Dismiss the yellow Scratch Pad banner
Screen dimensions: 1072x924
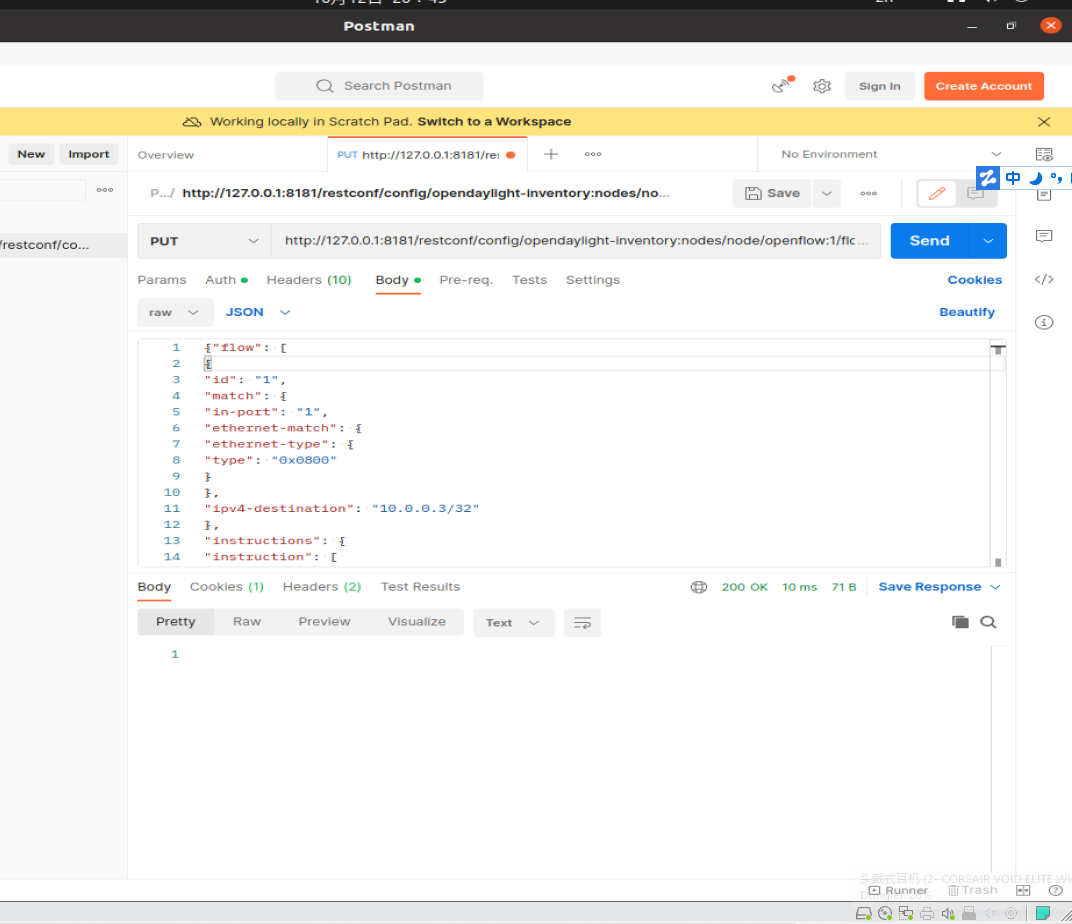pos(1043,122)
